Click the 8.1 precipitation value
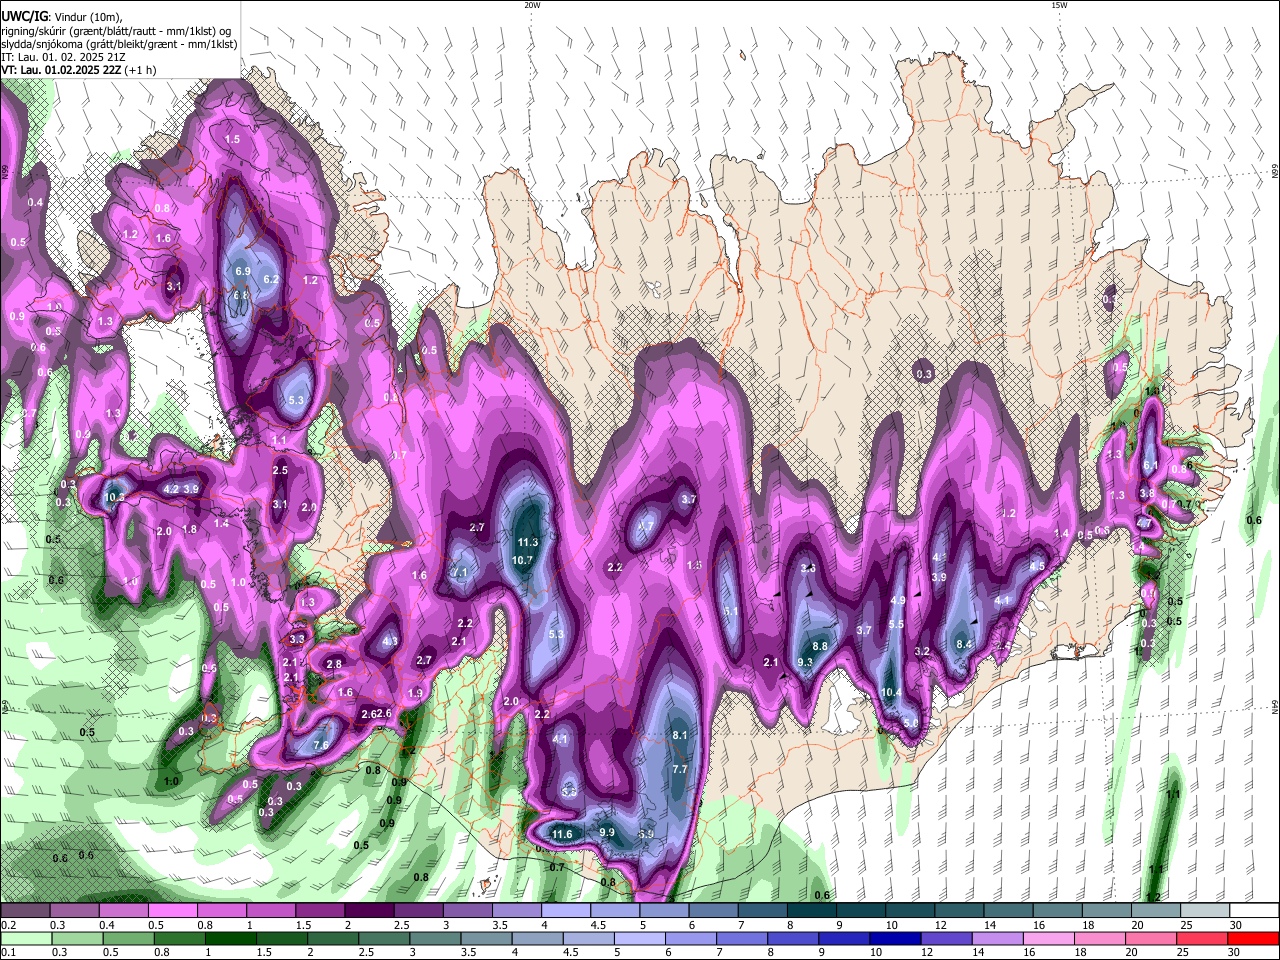This screenshot has height=960, width=1280. 680,735
